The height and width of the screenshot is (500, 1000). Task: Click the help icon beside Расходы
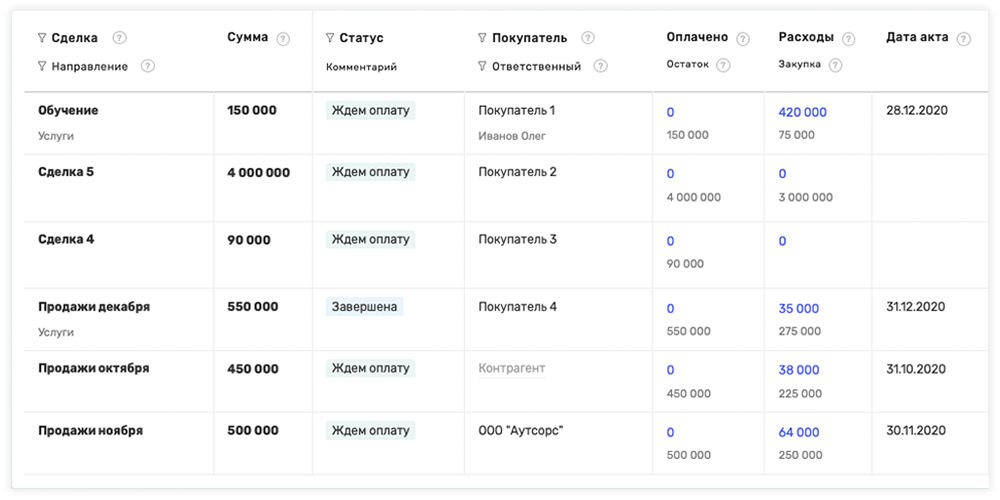848,39
